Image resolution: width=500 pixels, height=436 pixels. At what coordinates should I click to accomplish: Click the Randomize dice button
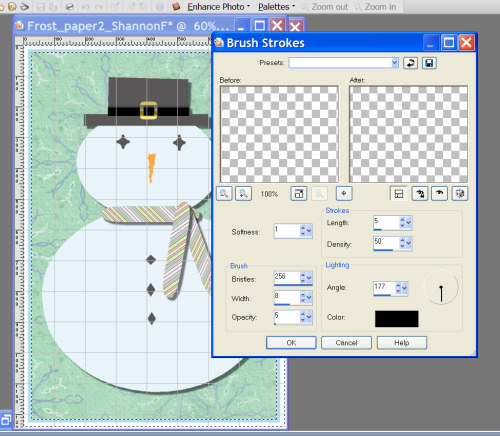(x=460, y=194)
